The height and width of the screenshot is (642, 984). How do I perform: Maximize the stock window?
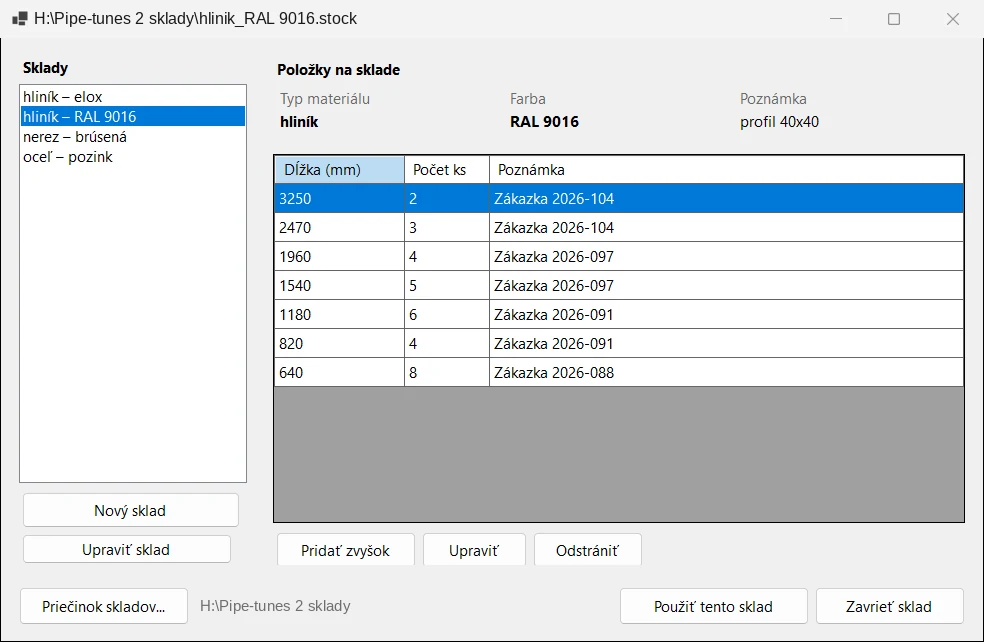(894, 19)
